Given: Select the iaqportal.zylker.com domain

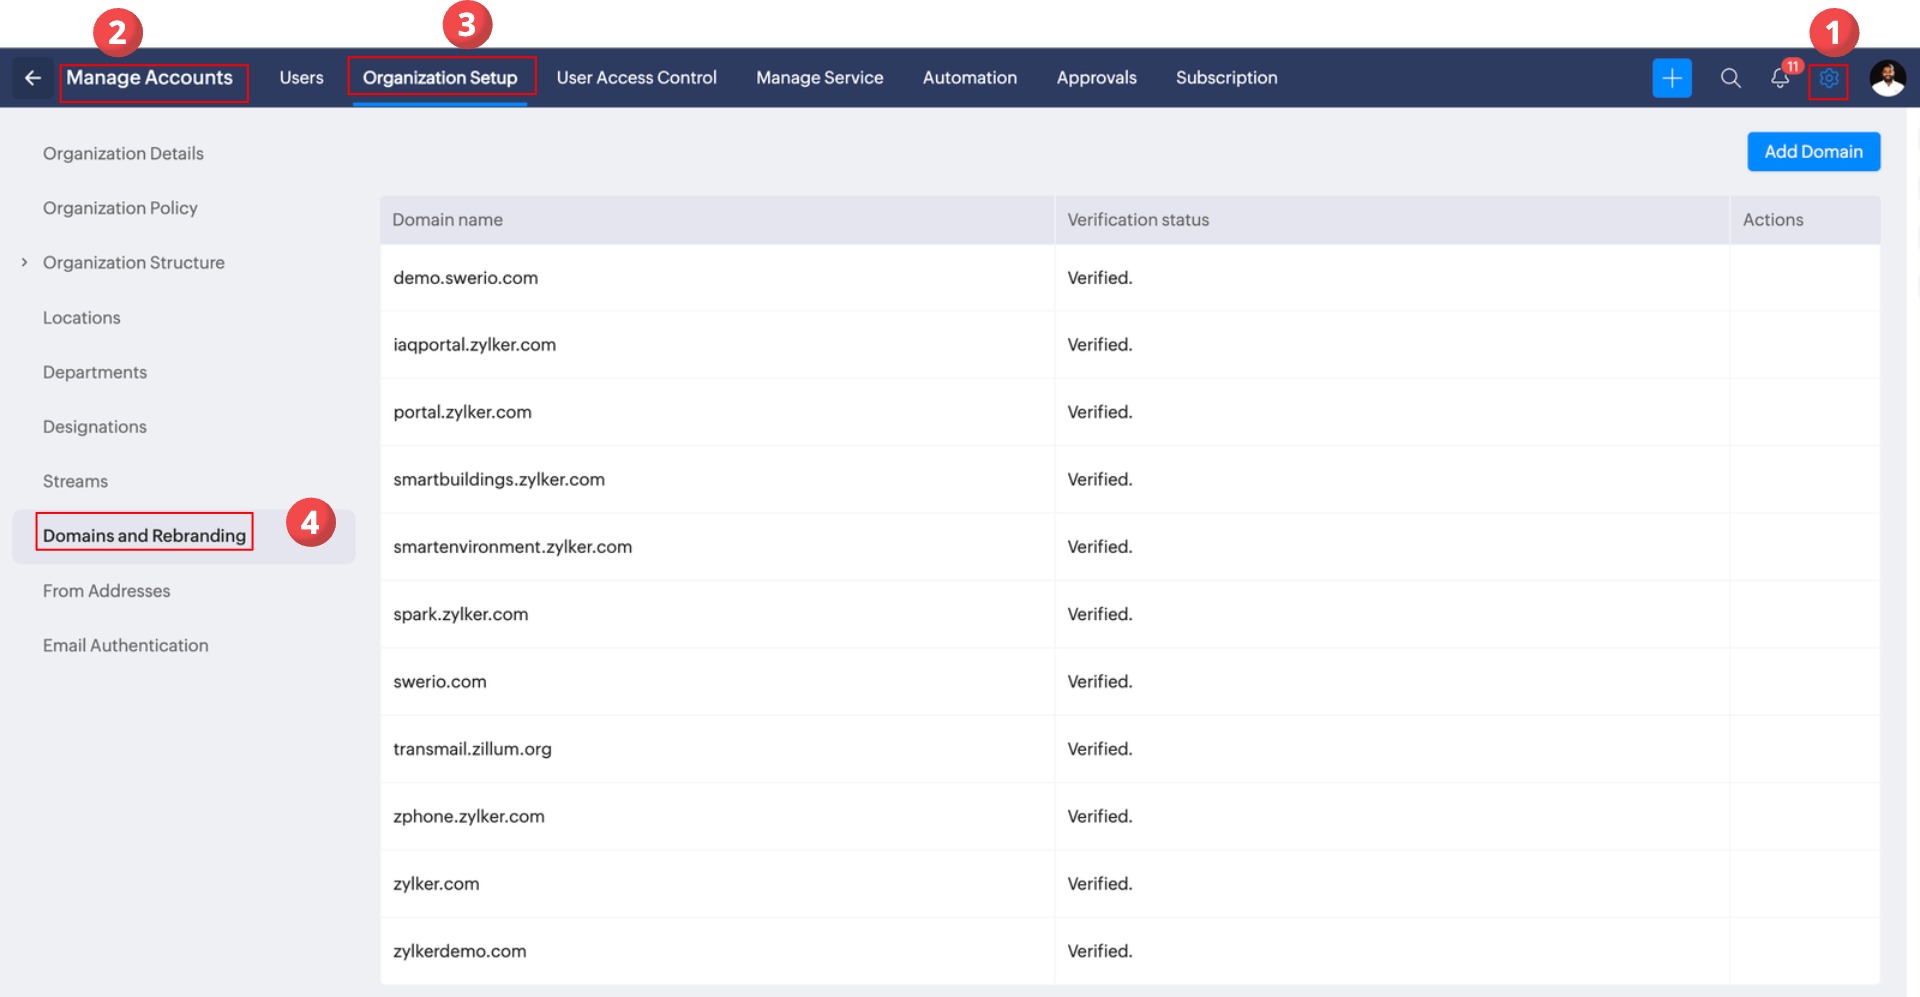Looking at the screenshot, I should tap(475, 345).
